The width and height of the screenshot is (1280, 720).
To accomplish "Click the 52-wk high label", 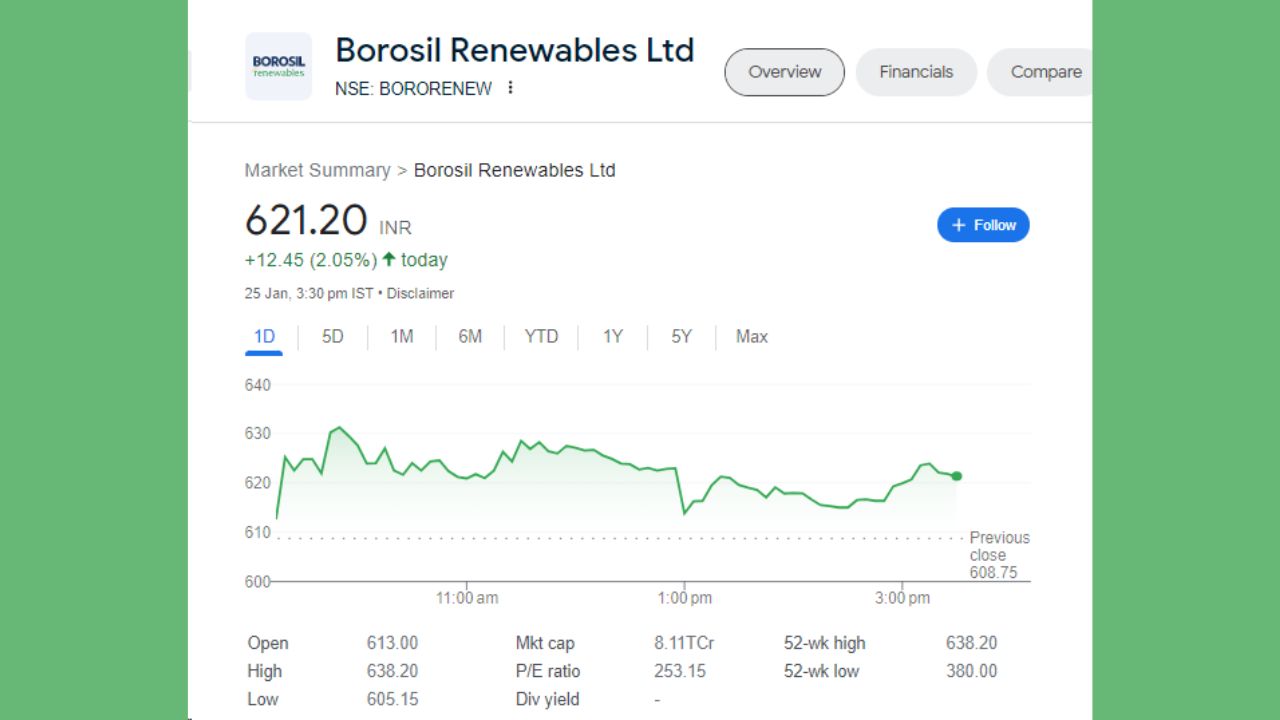I will [824, 643].
